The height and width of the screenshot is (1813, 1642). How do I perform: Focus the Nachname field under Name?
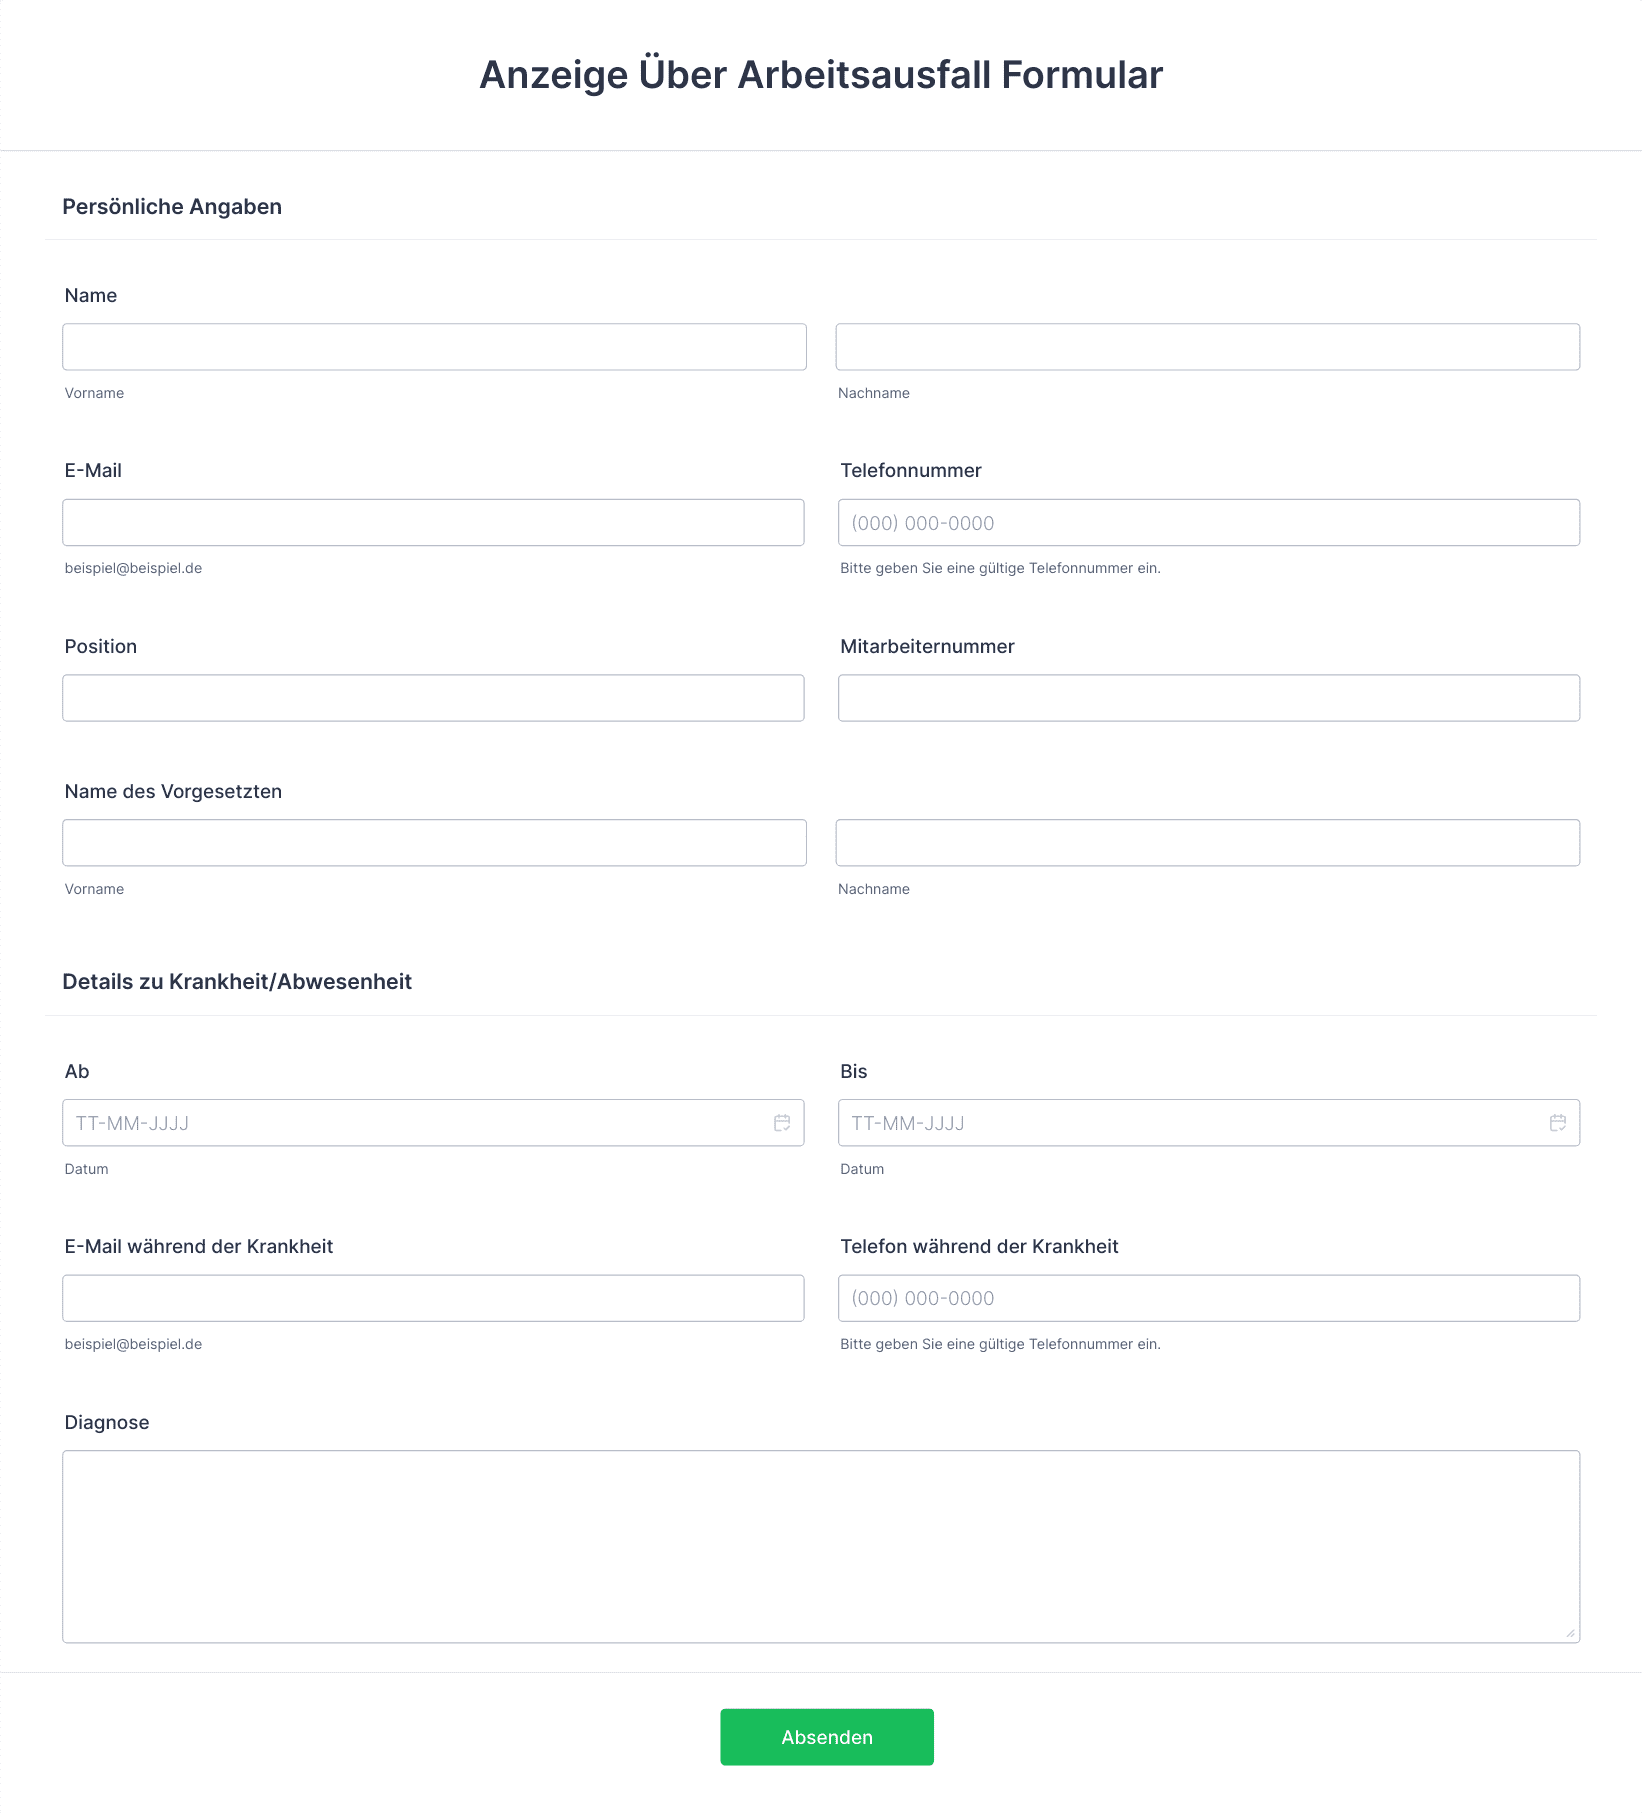point(1208,347)
